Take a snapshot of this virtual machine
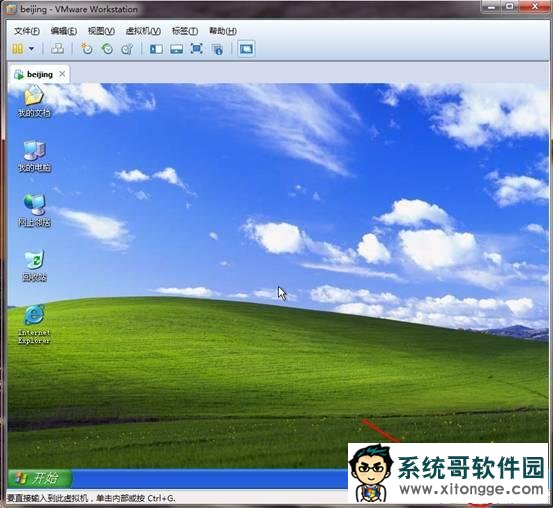Image resolution: width=553 pixels, height=508 pixels. coord(86,49)
